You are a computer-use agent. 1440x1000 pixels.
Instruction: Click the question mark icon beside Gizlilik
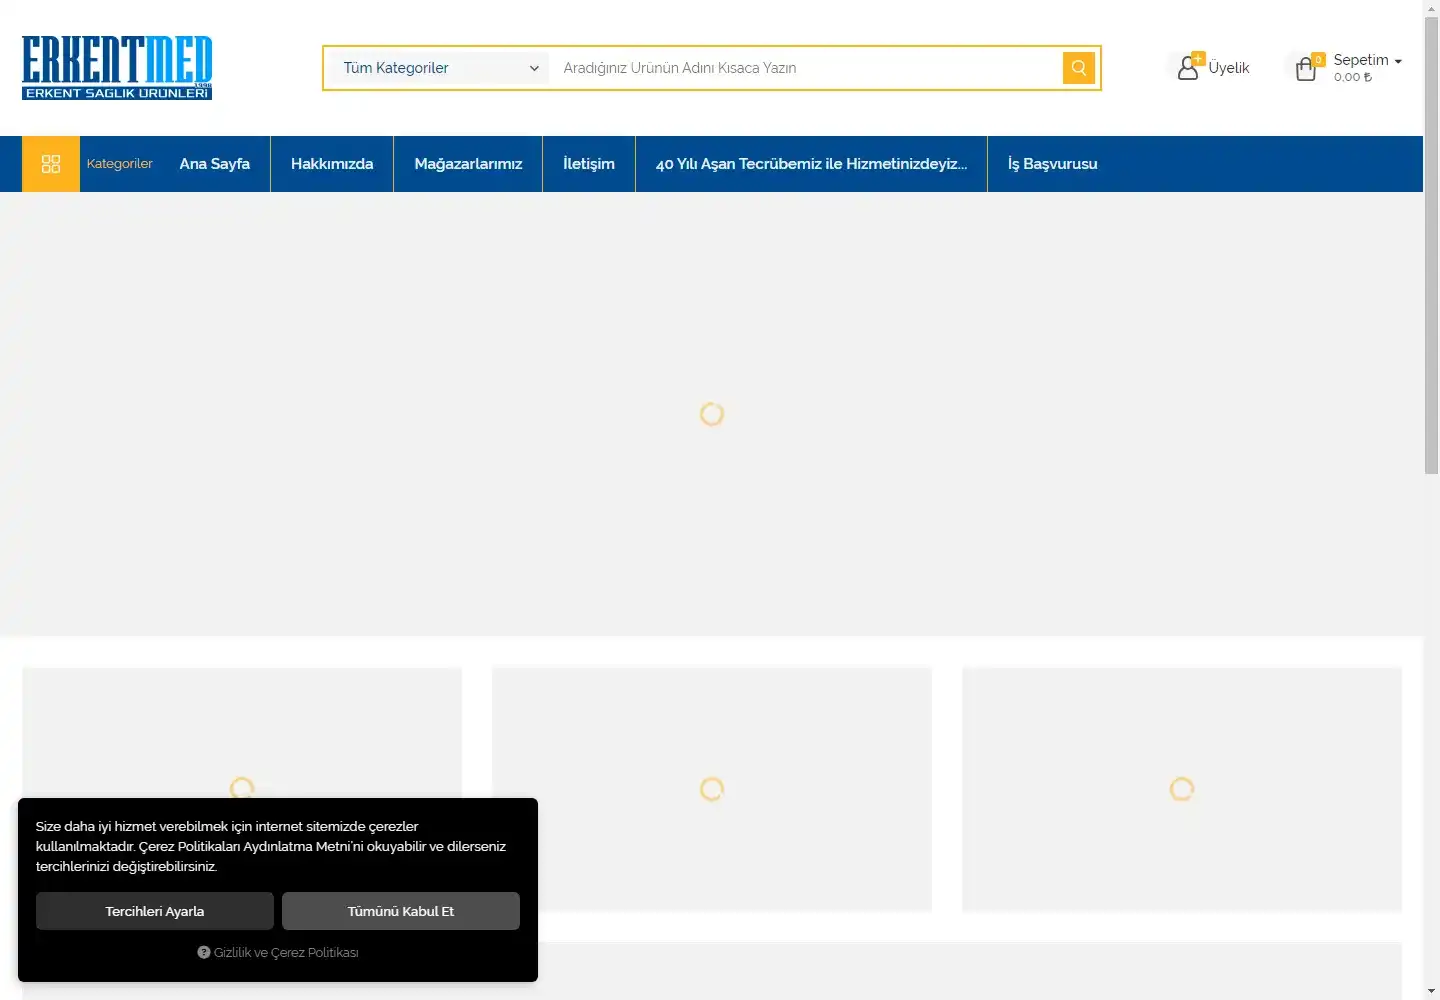pos(204,952)
